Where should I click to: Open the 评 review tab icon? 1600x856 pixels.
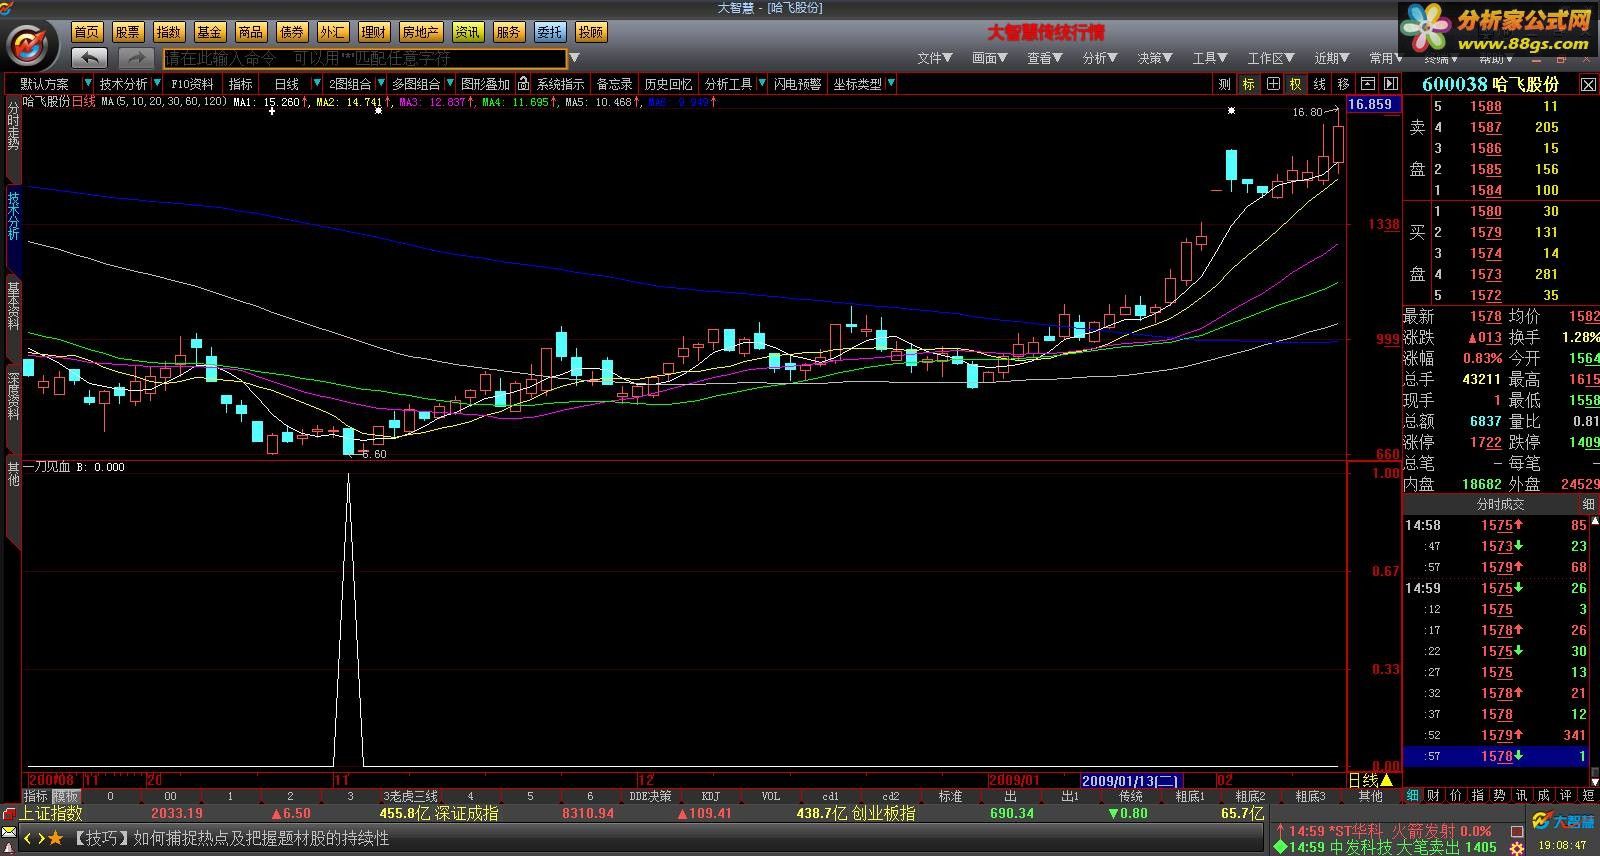pos(1566,796)
